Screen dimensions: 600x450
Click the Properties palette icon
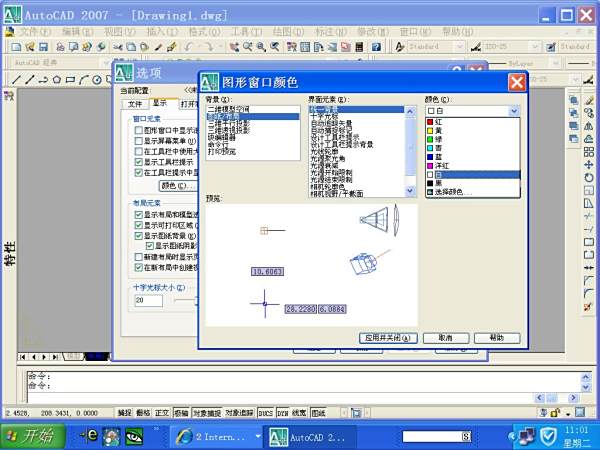(292, 47)
